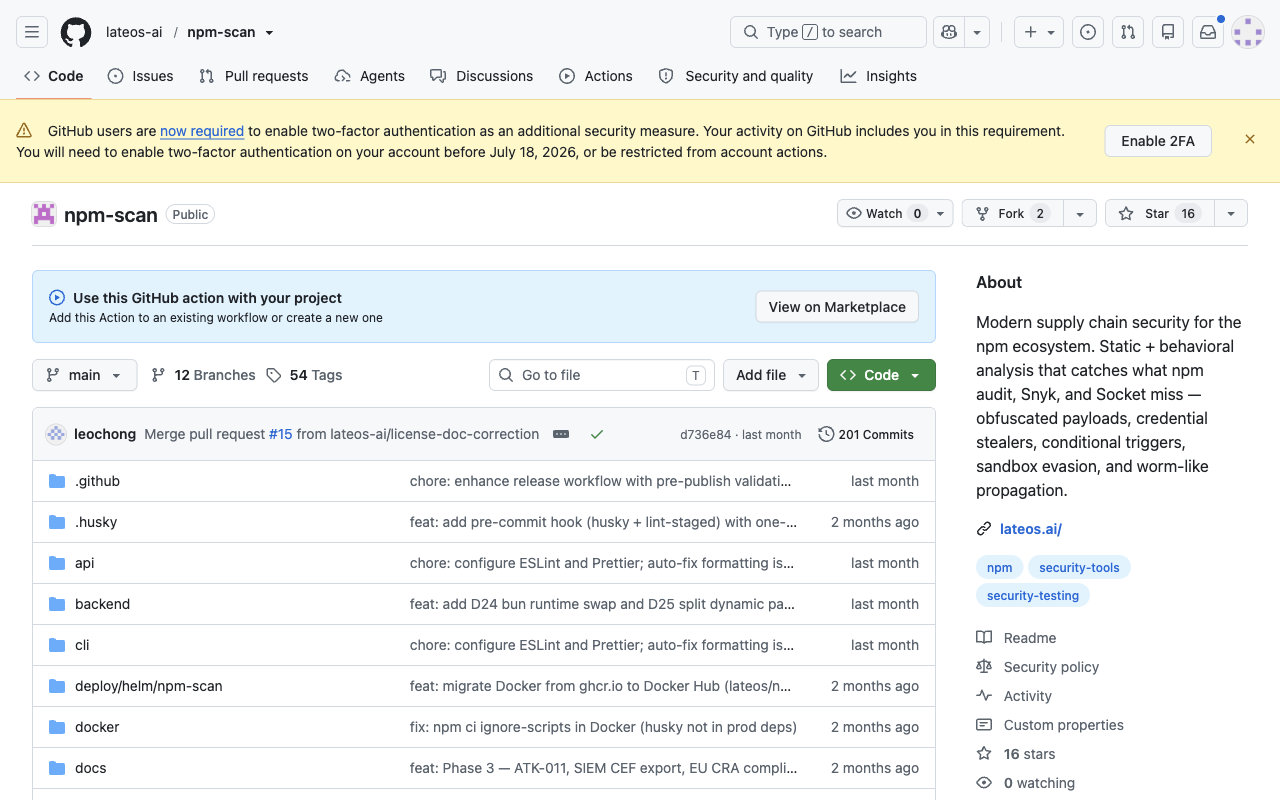Open the green Code dropdown button

coord(881,375)
